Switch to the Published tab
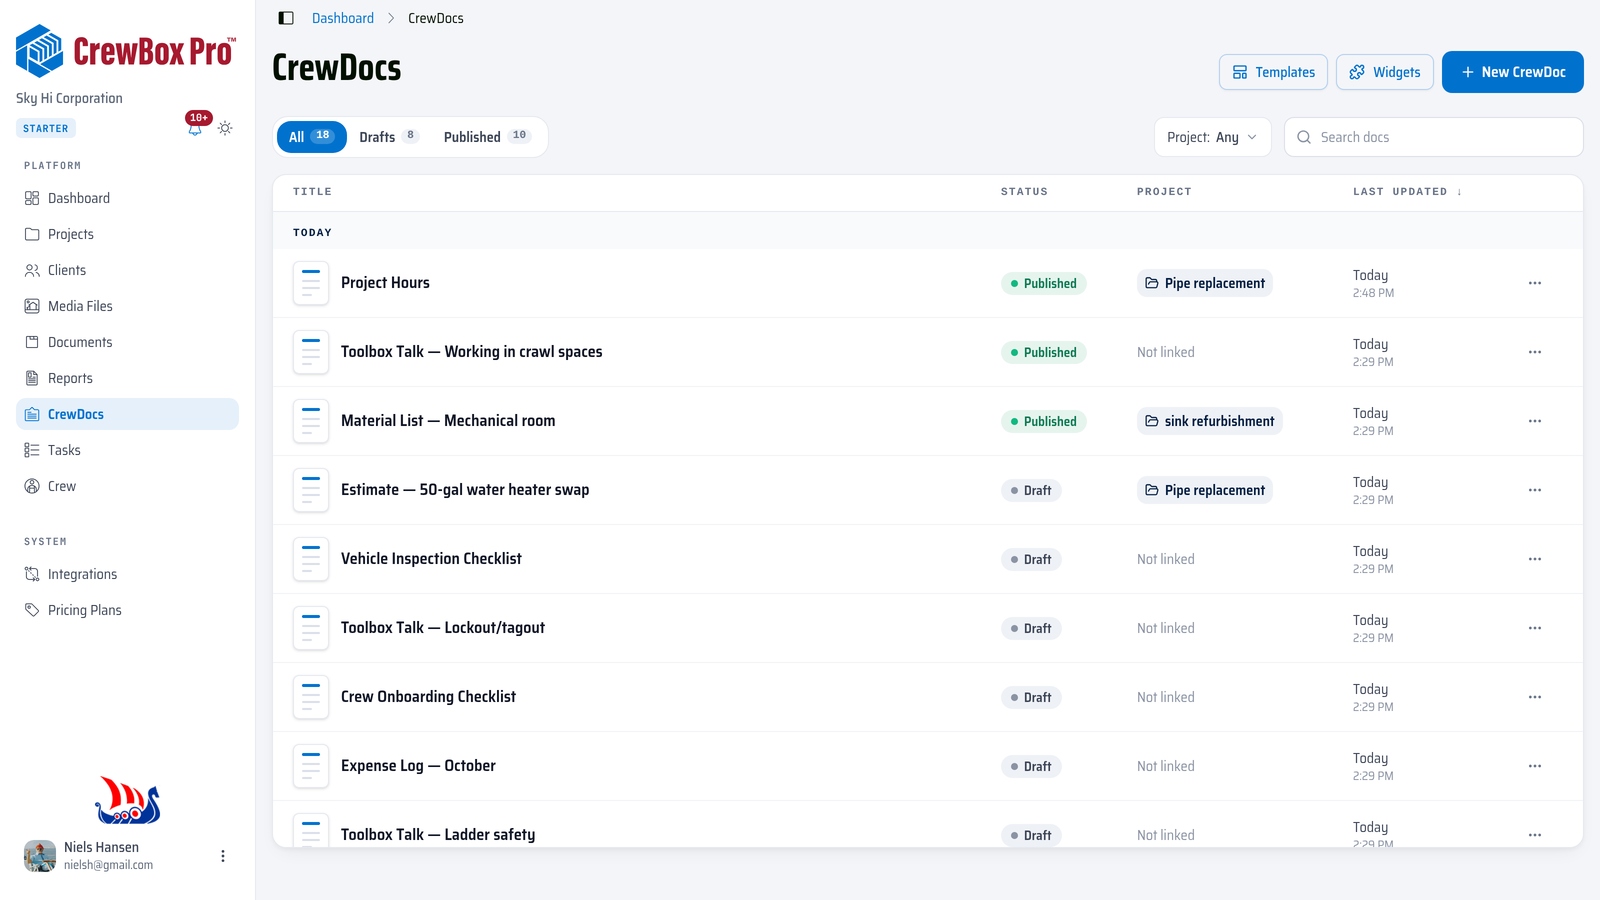Screen dimensions: 1600x900 point(487,137)
